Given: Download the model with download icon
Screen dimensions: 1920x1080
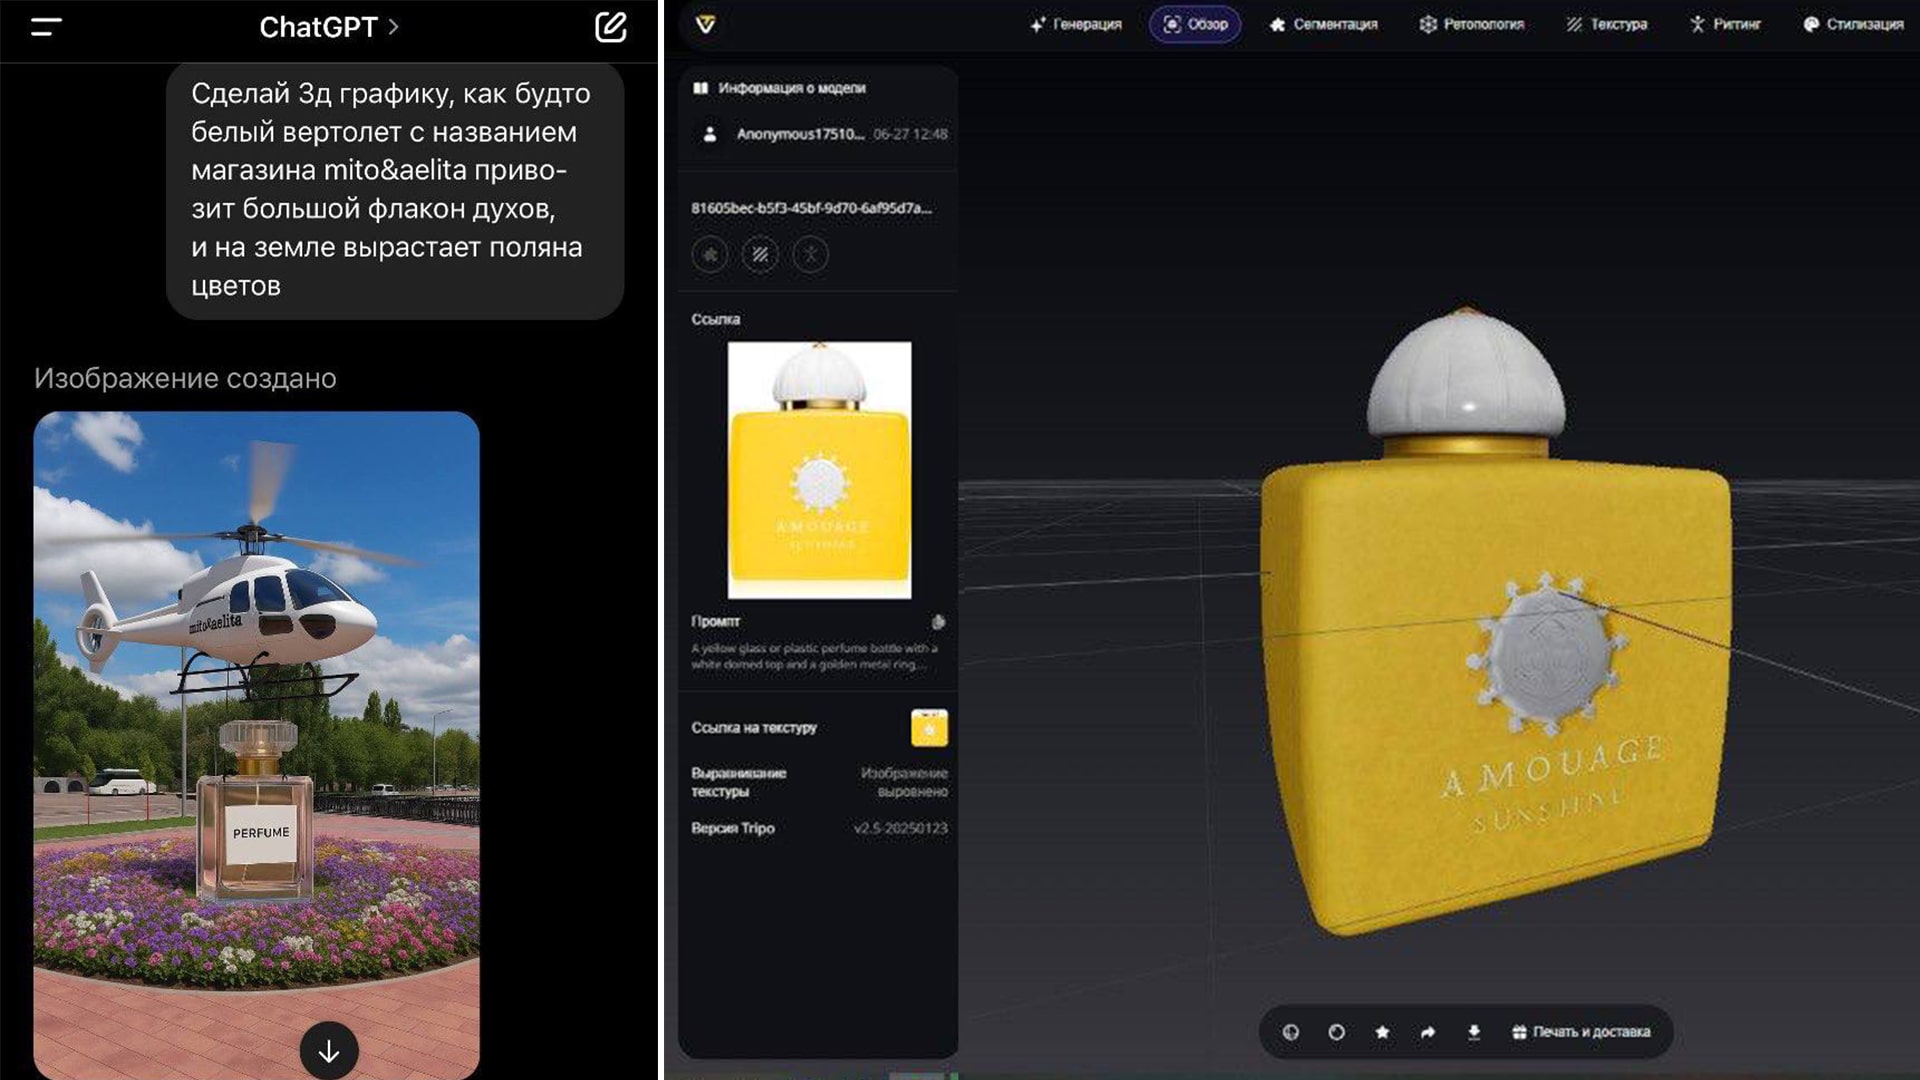Looking at the screenshot, I should 1474,1032.
